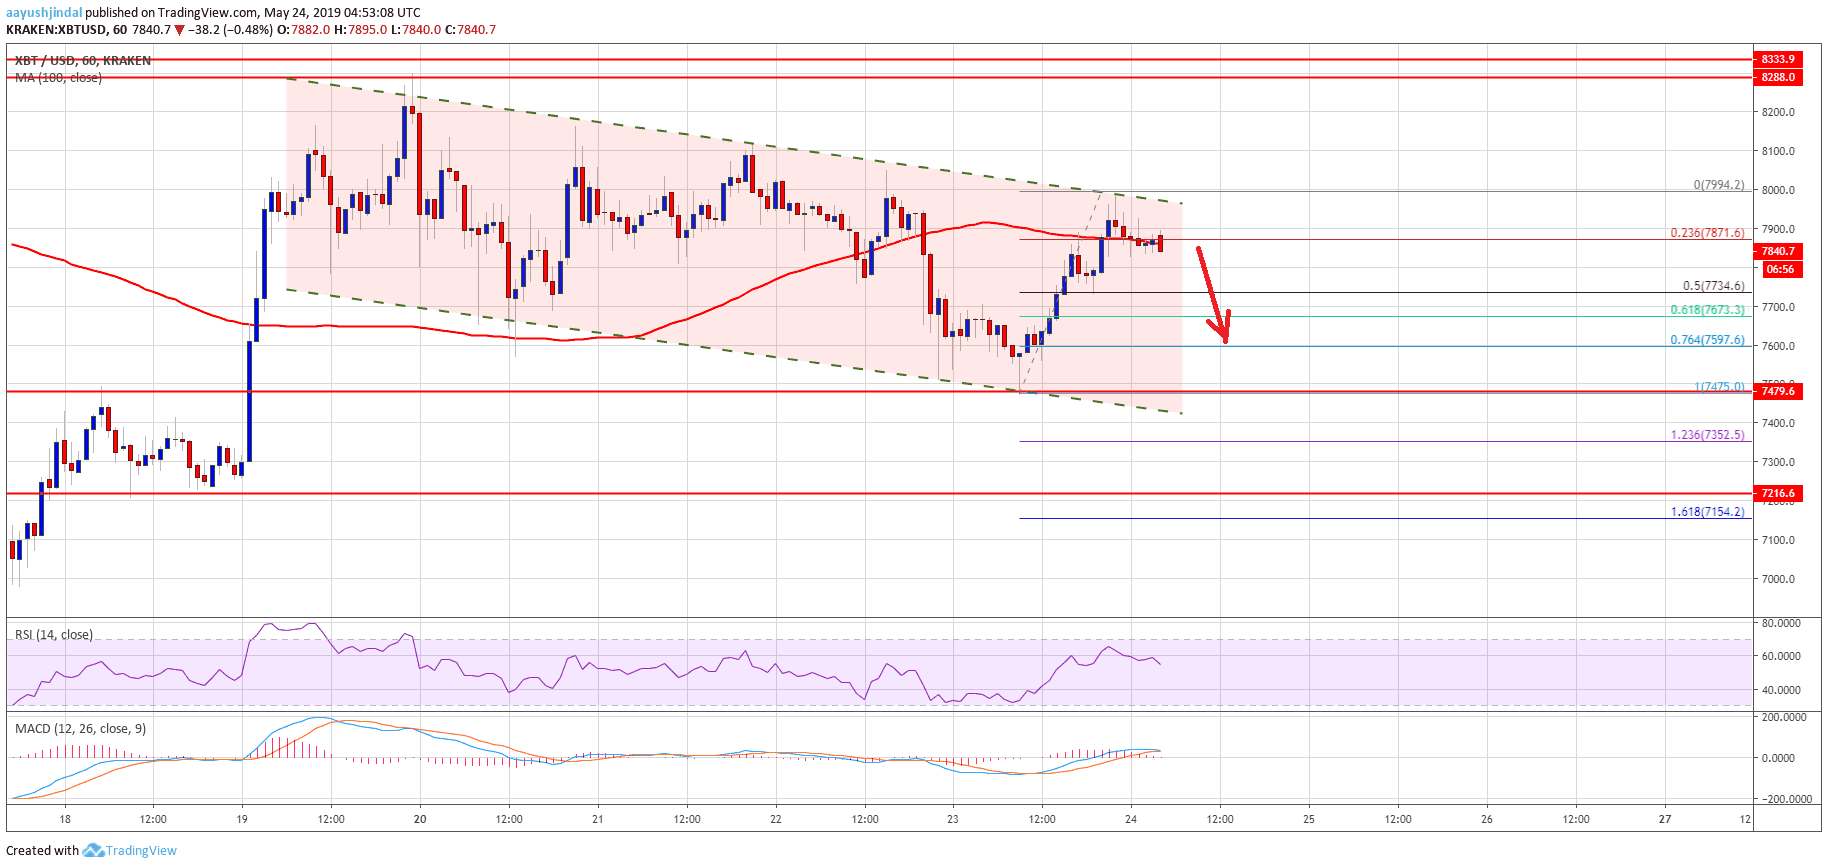Image resolution: width=1828 pixels, height=868 pixels.
Task: Select the 0(7994.2) Fibonacci label
Action: [x=1718, y=185]
